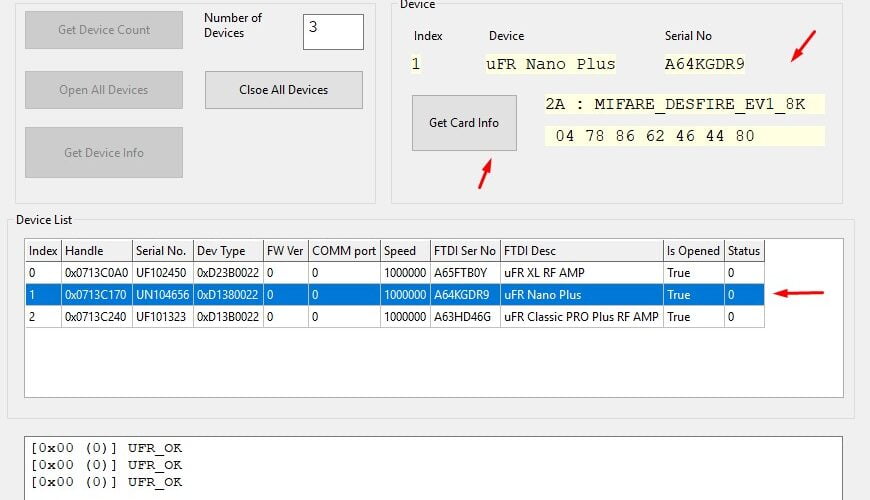The width and height of the screenshot is (870, 500).
Task: Sort by the Speed column header
Action: pos(405,251)
